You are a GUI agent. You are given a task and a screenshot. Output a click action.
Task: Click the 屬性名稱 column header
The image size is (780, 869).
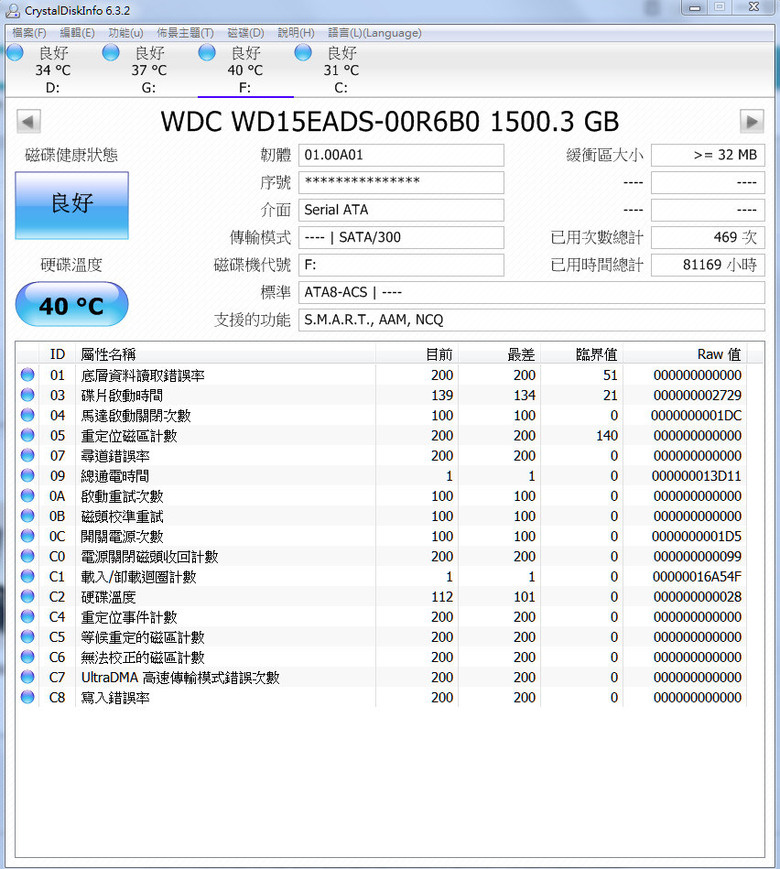pos(225,354)
